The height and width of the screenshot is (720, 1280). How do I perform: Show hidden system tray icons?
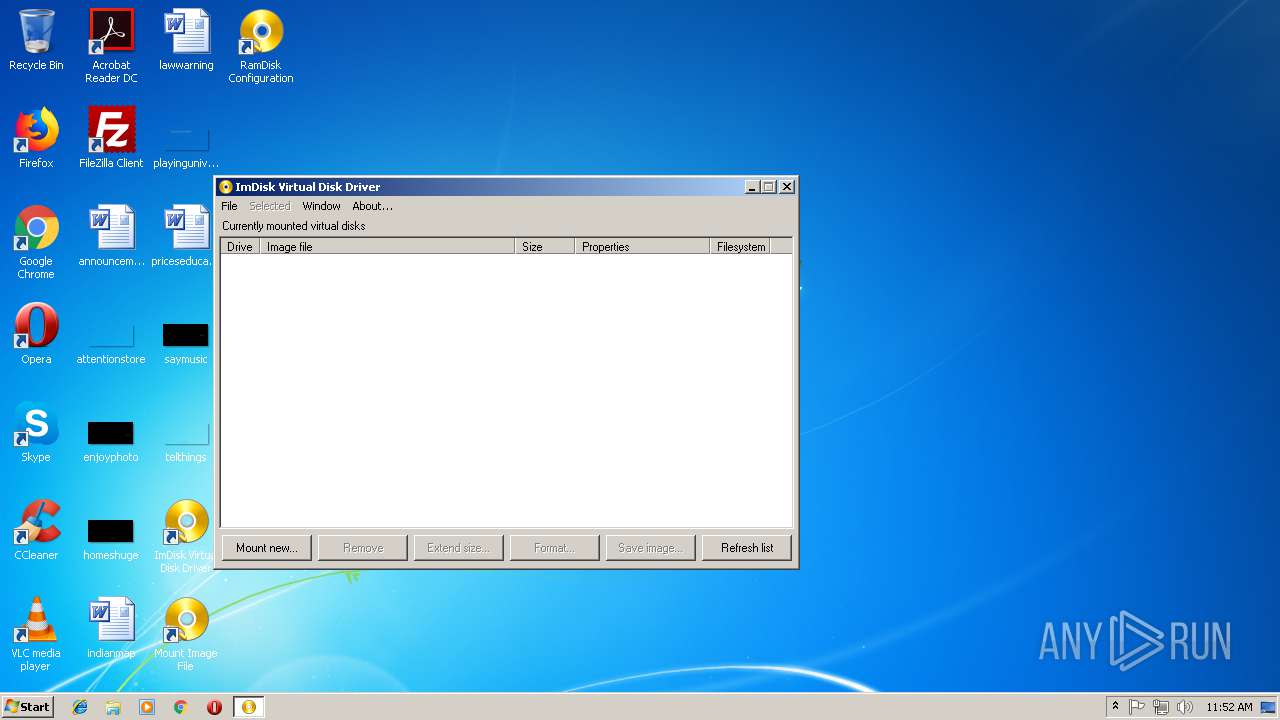[1115, 707]
